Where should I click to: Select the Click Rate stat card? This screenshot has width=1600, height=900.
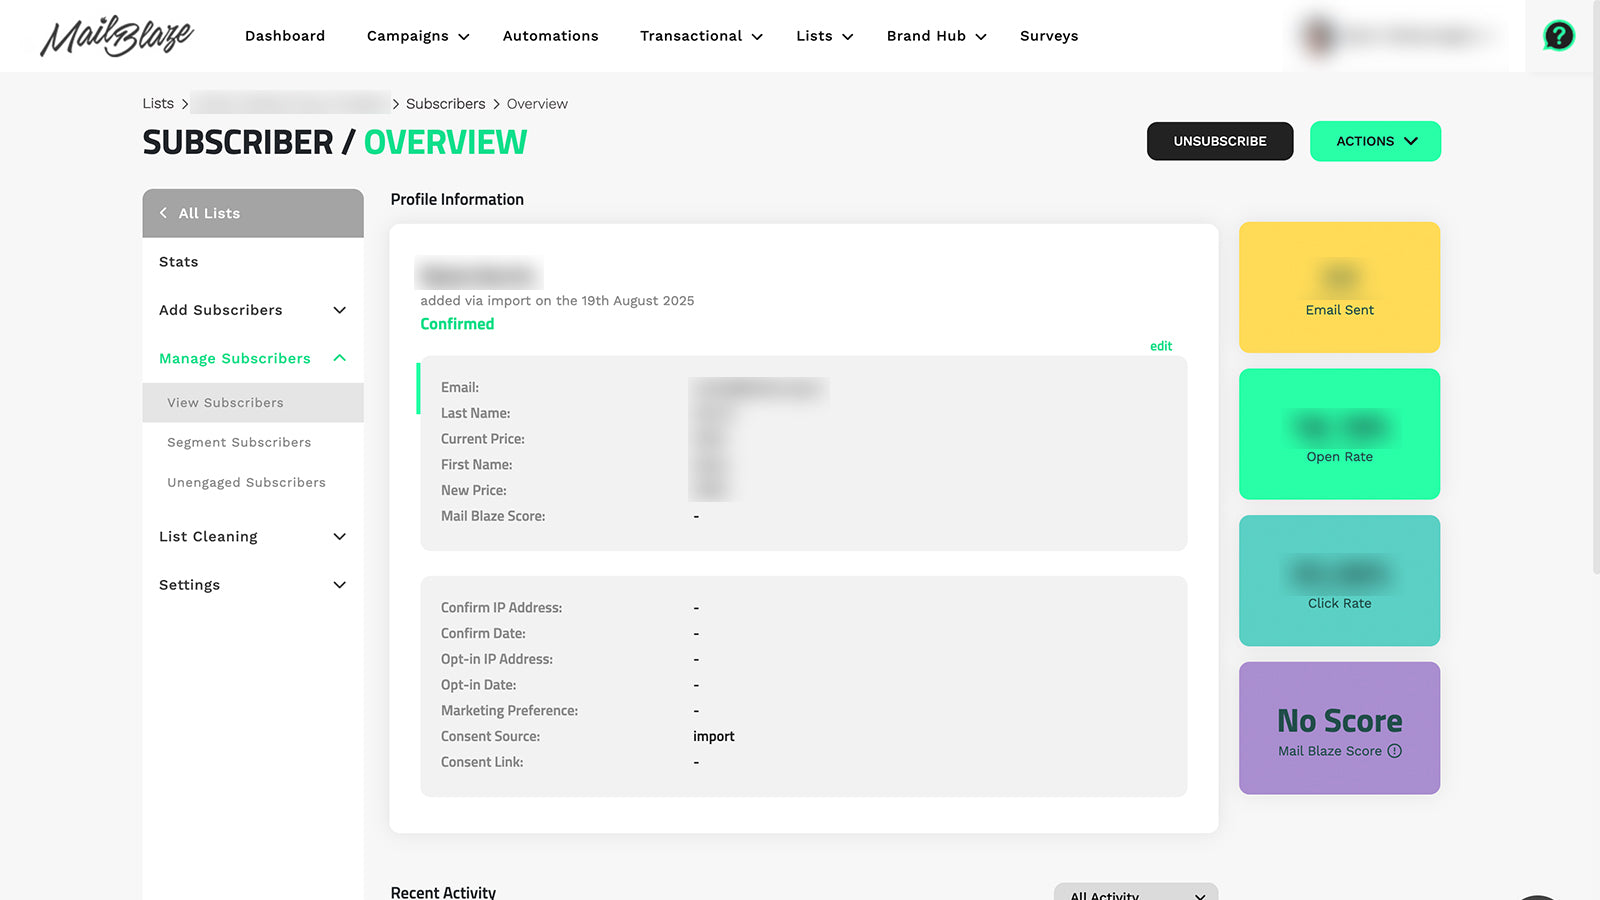[1339, 580]
